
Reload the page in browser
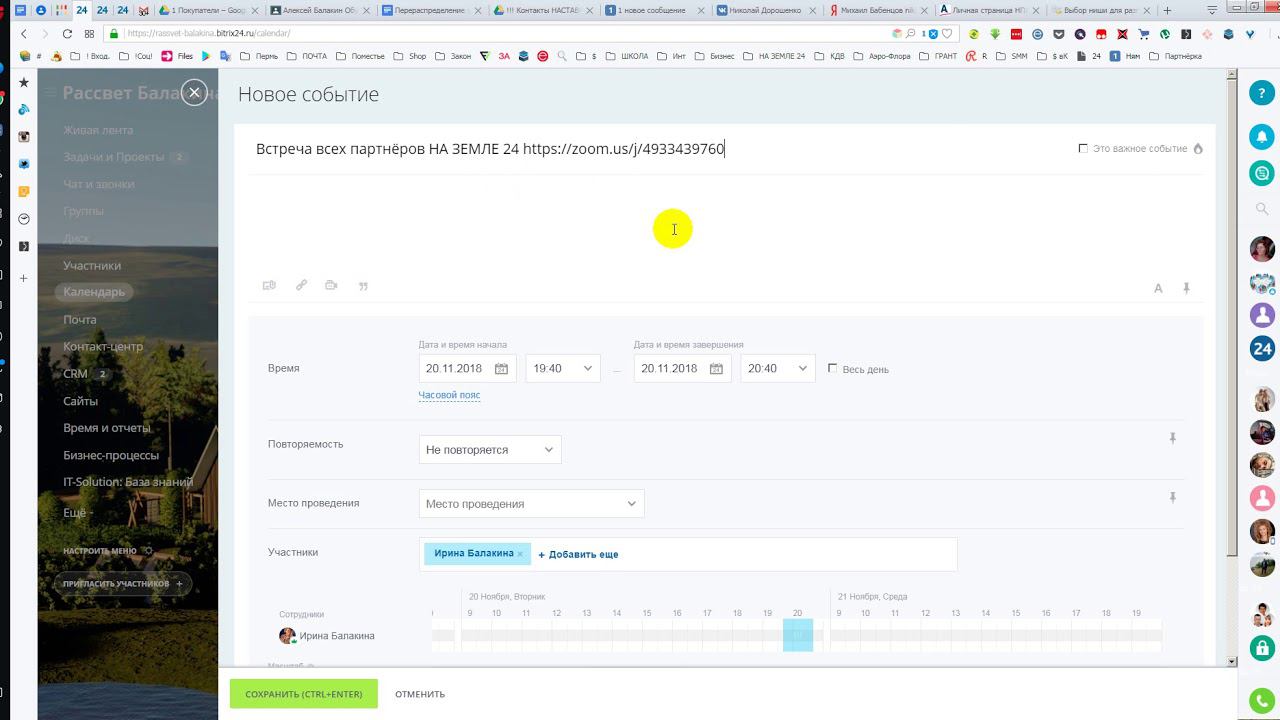click(65, 33)
